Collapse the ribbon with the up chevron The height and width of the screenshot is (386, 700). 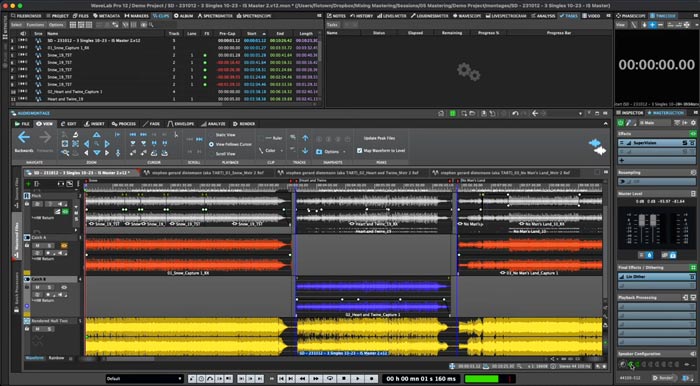605,124
